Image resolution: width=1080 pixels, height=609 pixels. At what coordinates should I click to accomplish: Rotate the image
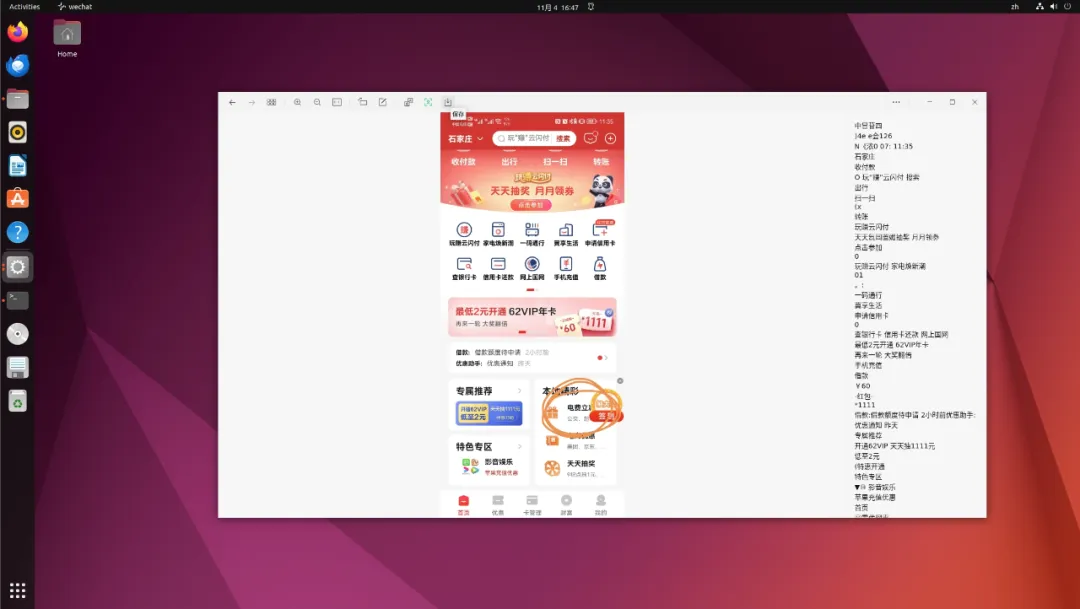362,102
